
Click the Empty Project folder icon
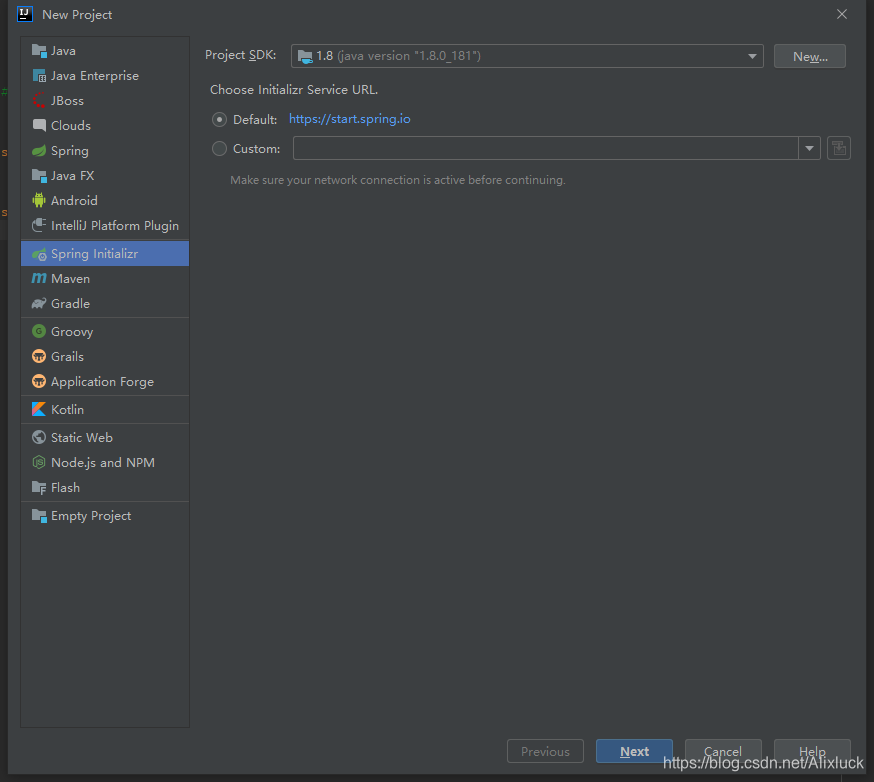coord(39,516)
